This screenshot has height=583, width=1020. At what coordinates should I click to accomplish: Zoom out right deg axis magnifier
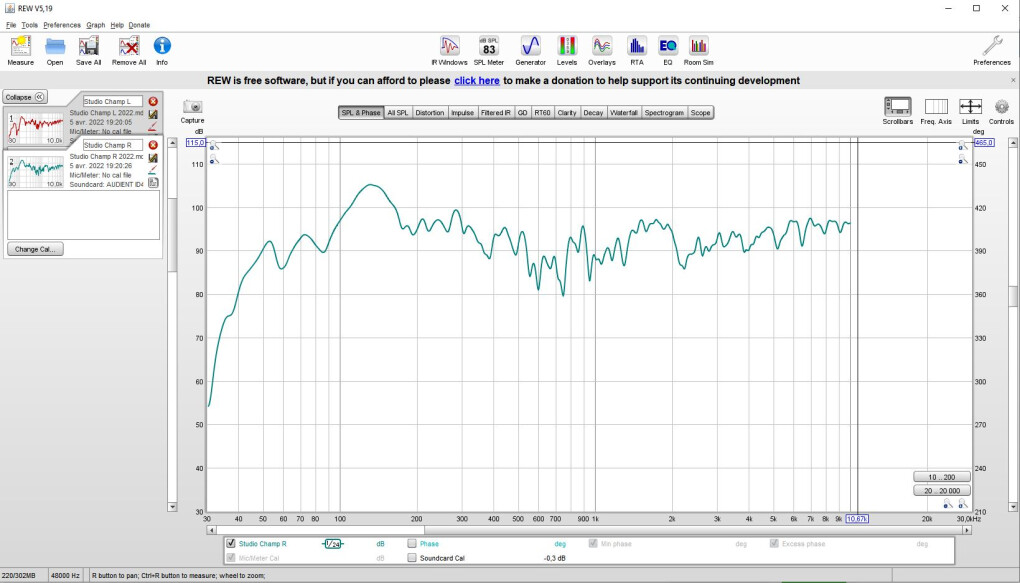(x=963, y=159)
